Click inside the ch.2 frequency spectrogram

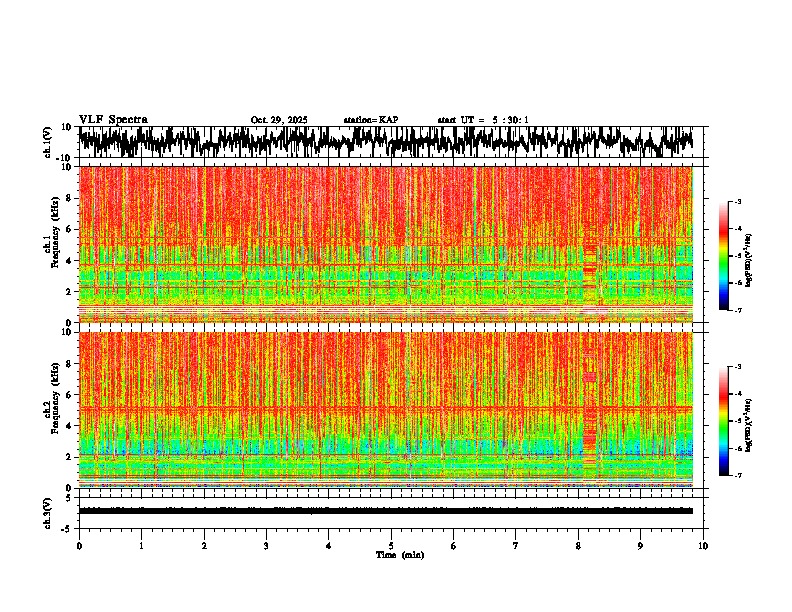(x=386, y=410)
